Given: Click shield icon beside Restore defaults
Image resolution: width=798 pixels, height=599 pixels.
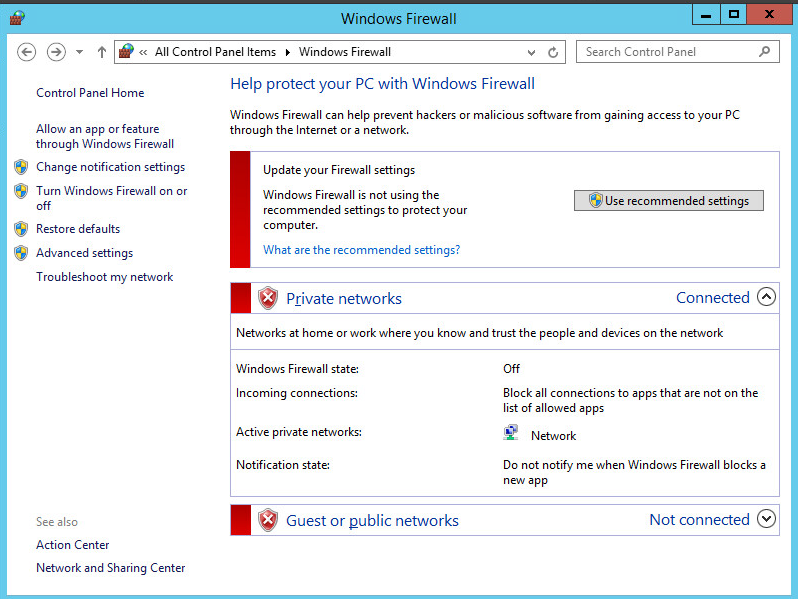Looking at the screenshot, I should pyautogui.click(x=21, y=229).
